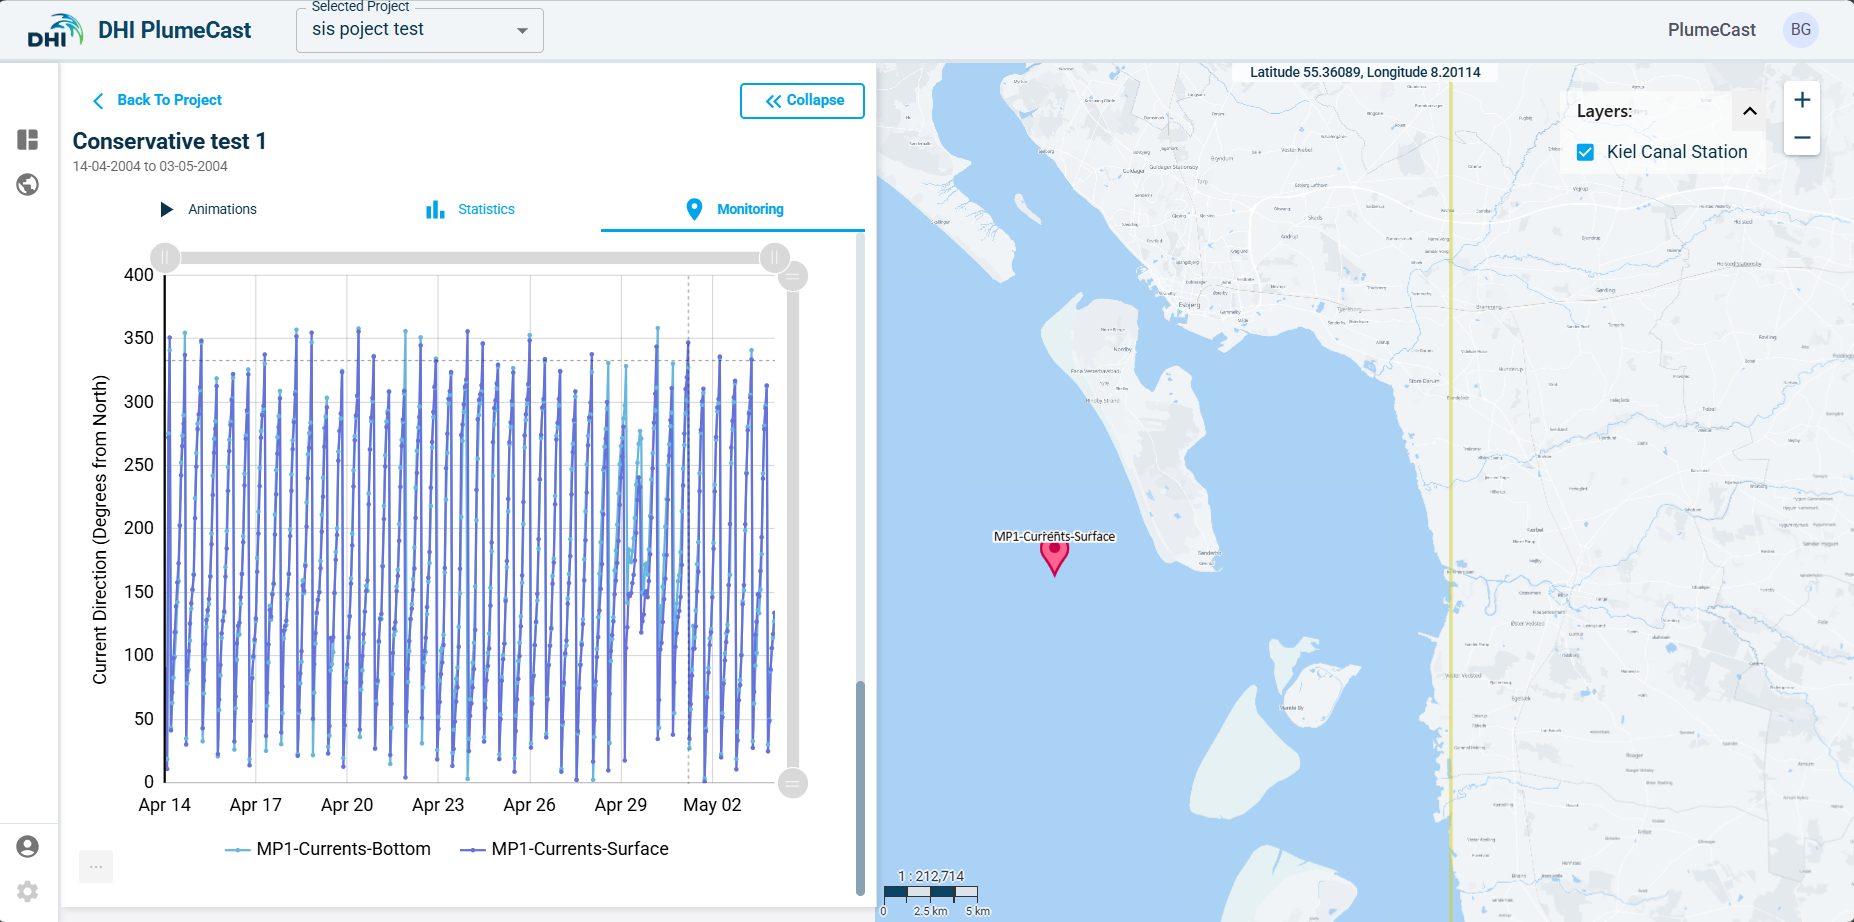This screenshot has width=1854, height=922.
Task: Click the DHI logo icon
Action: coord(54,31)
